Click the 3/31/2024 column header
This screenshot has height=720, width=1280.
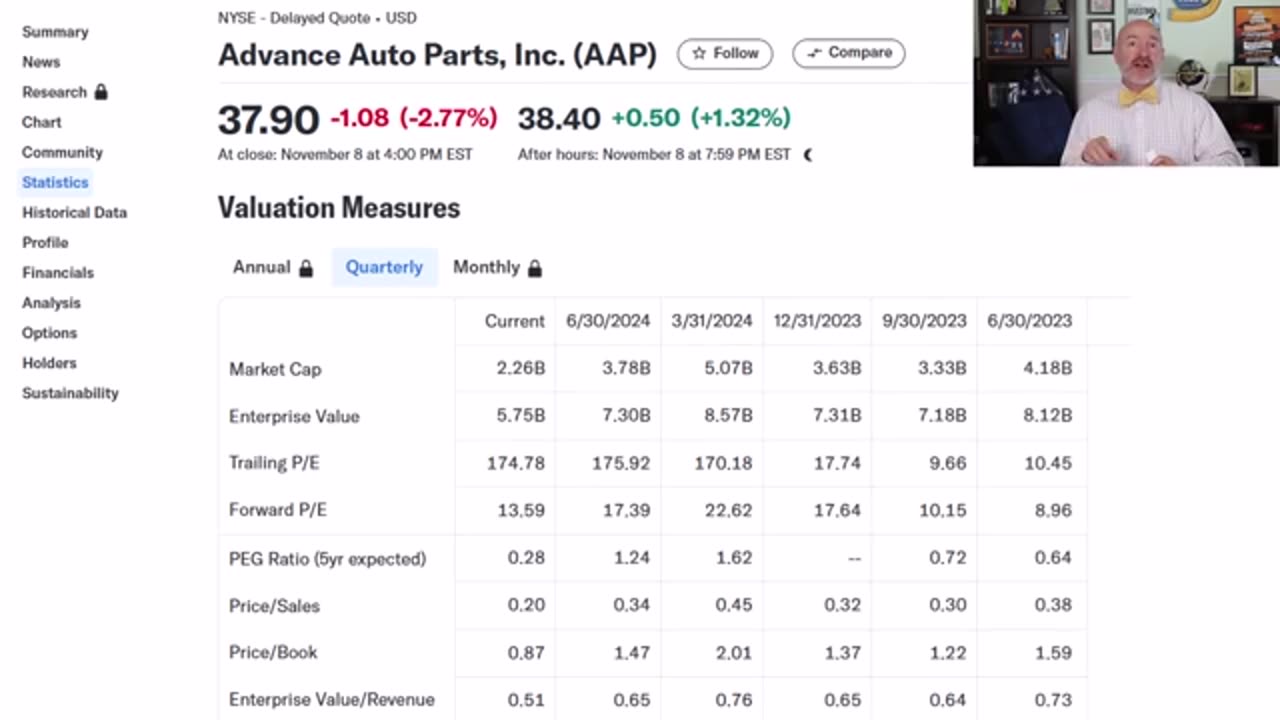pos(712,321)
